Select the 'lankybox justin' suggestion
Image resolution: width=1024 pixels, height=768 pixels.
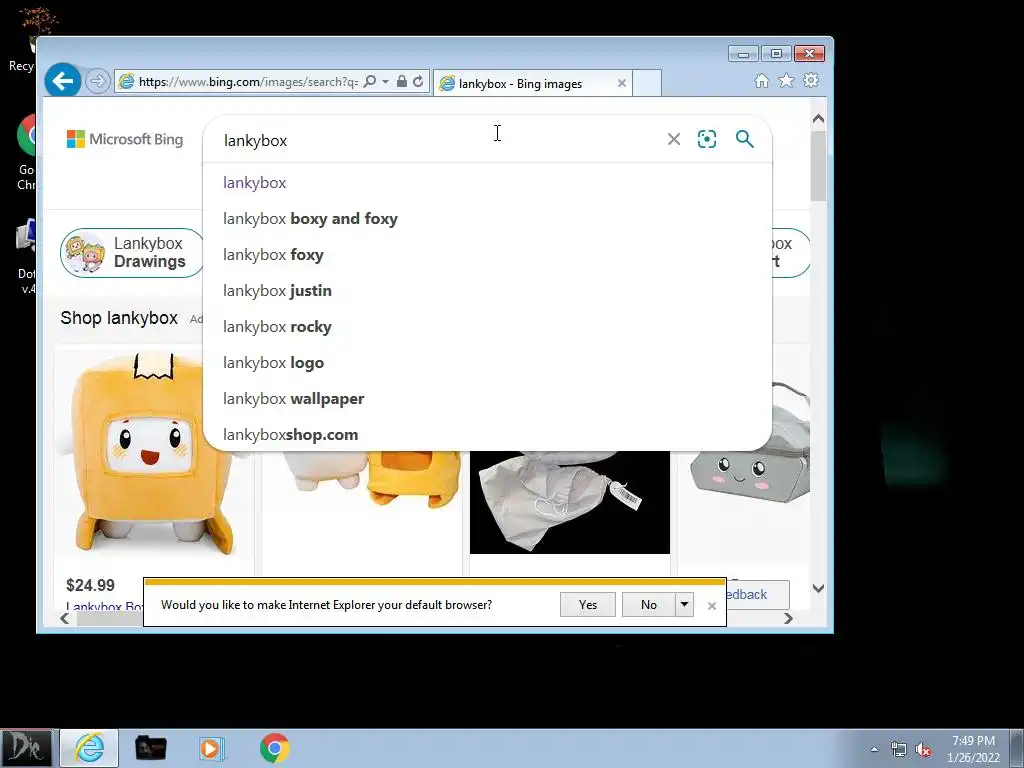487,291
